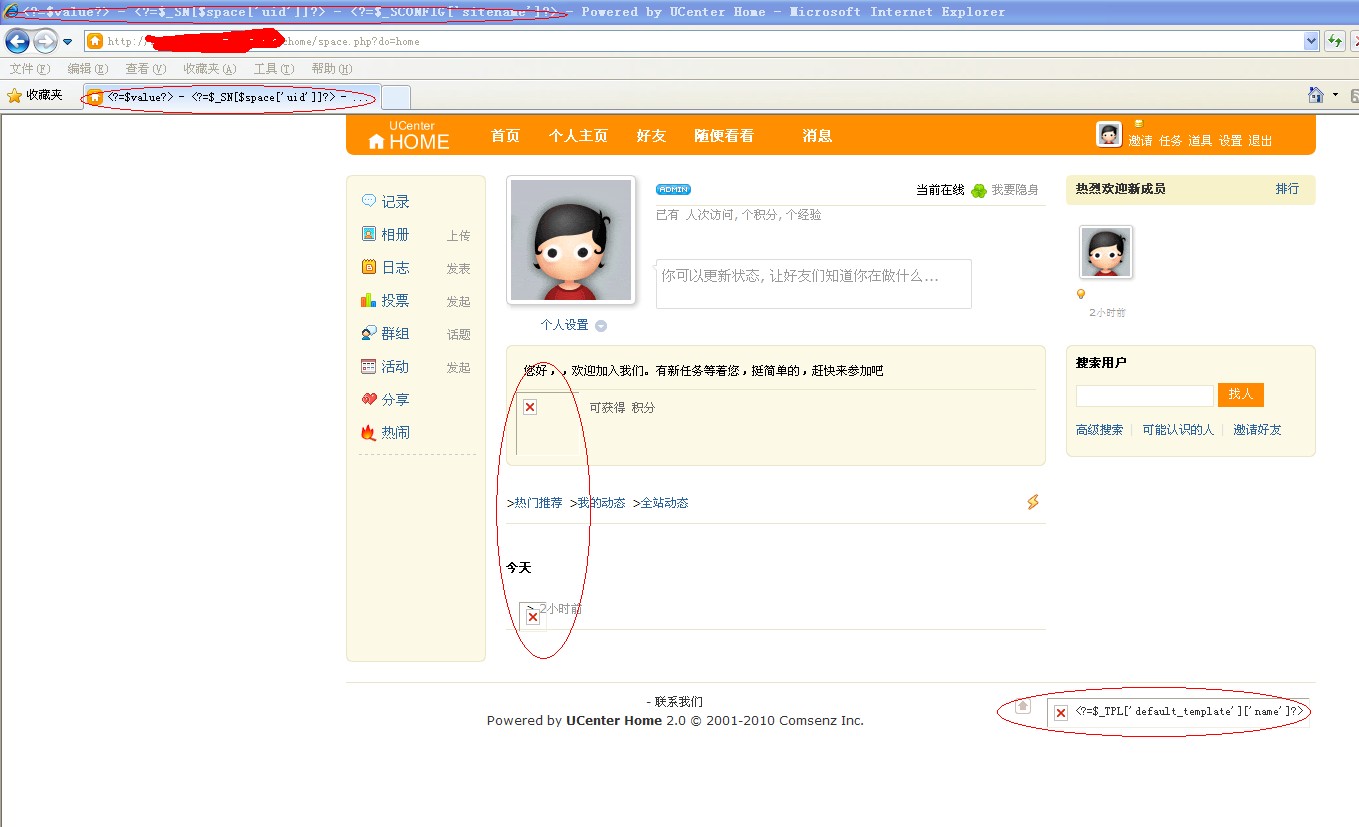Open the 编辑(E) menu
The width and height of the screenshot is (1359, 827).
[87, 69]
